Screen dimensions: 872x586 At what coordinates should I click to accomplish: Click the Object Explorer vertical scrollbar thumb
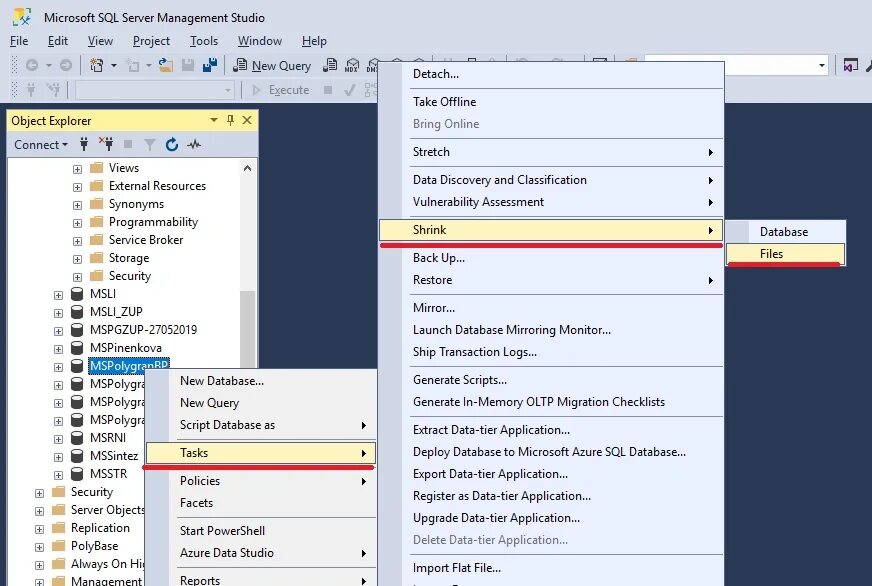click(x=247, y=329)
